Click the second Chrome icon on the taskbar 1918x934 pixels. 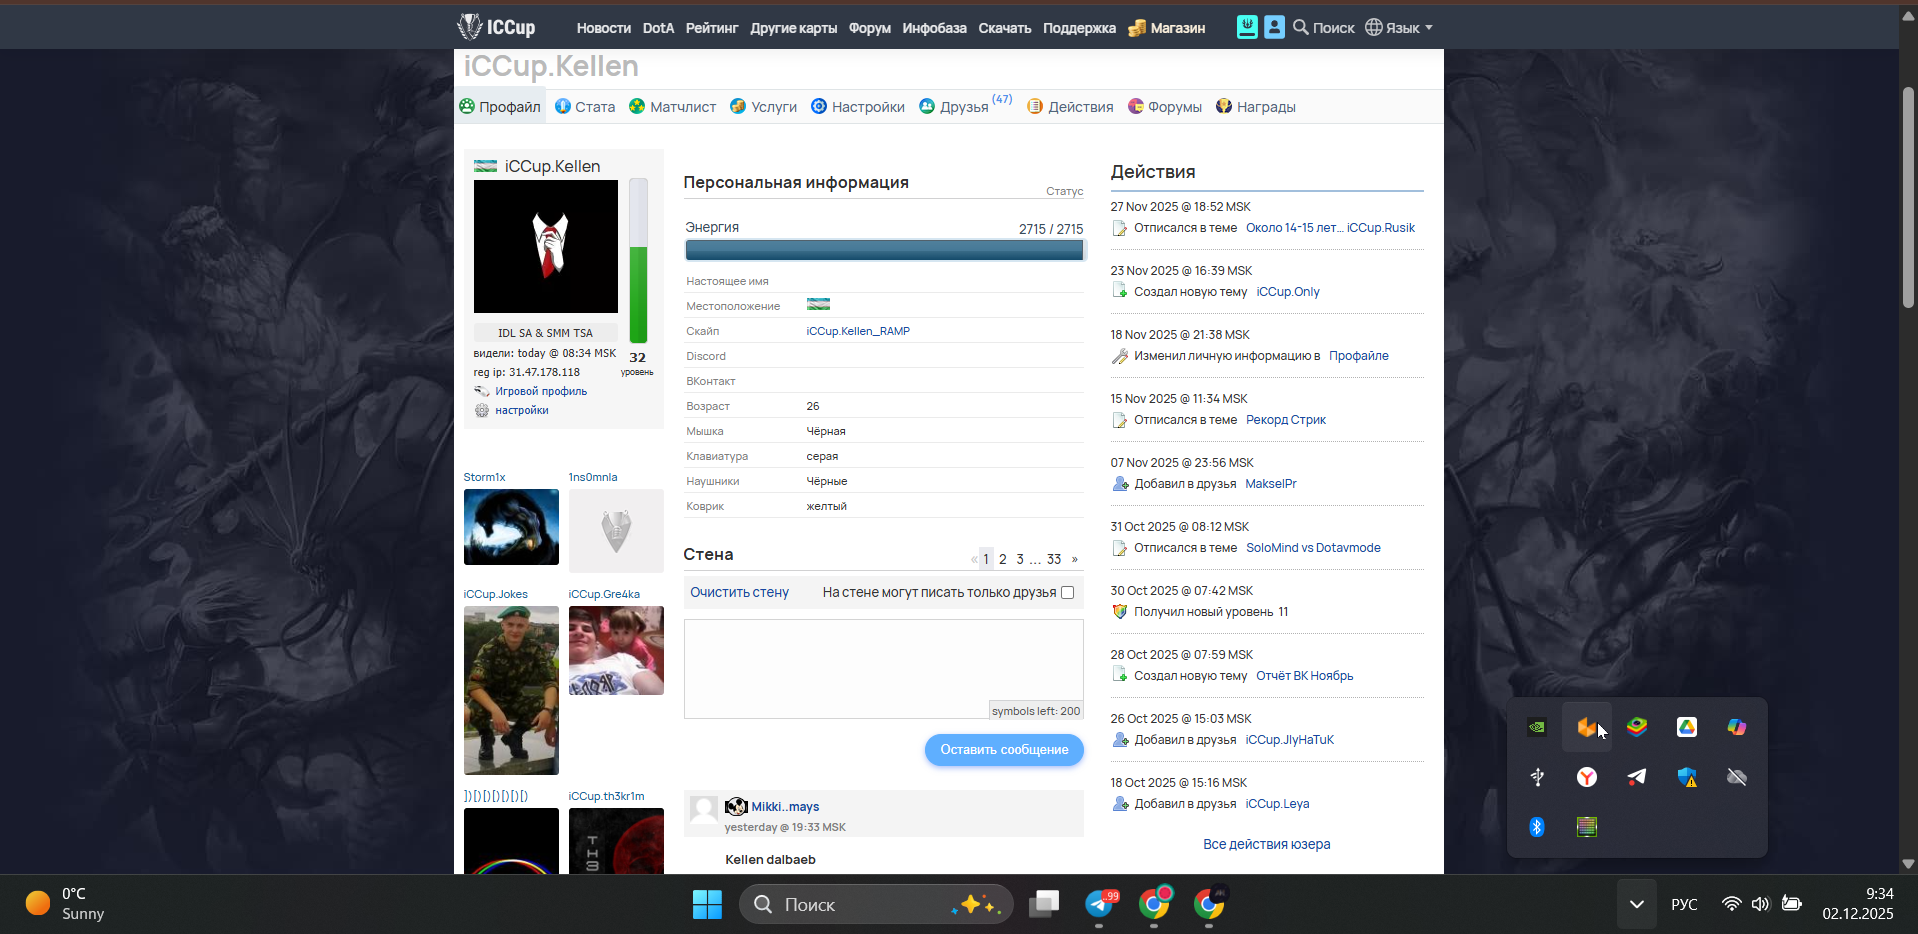pyautogui.click(x=1209, y=904)
